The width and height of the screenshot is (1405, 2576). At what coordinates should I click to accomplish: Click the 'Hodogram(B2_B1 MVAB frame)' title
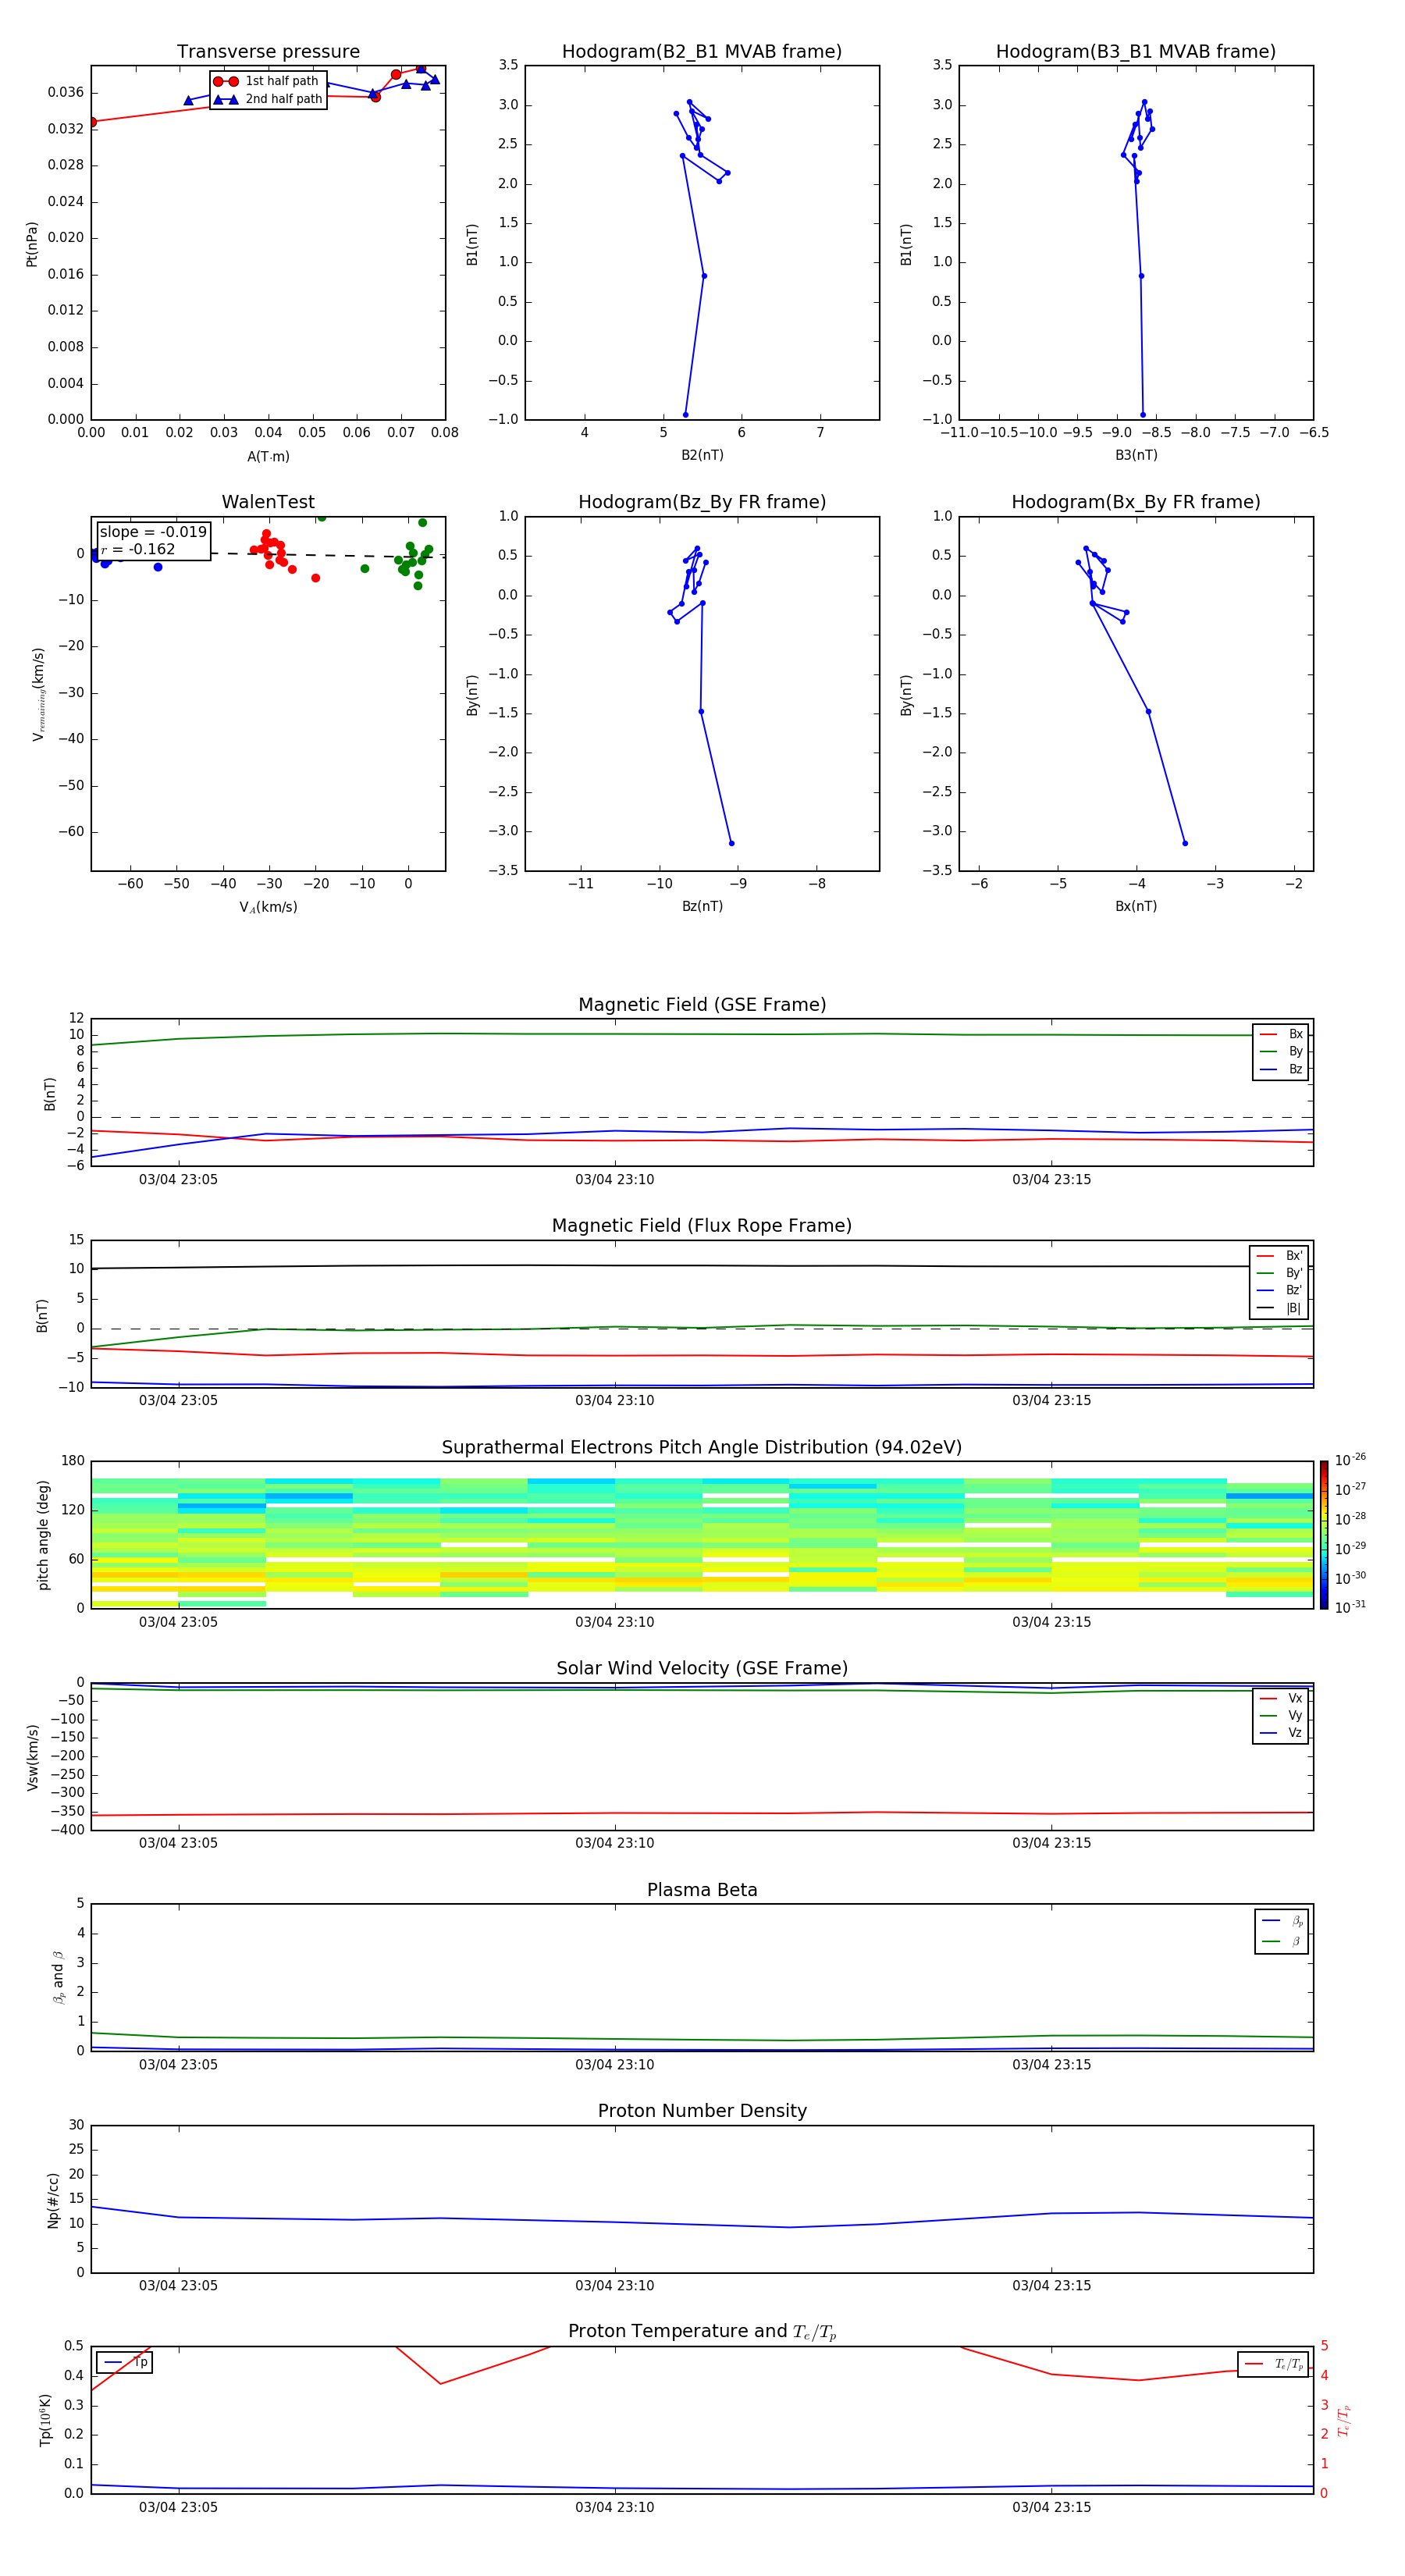[x=702, y=52]
